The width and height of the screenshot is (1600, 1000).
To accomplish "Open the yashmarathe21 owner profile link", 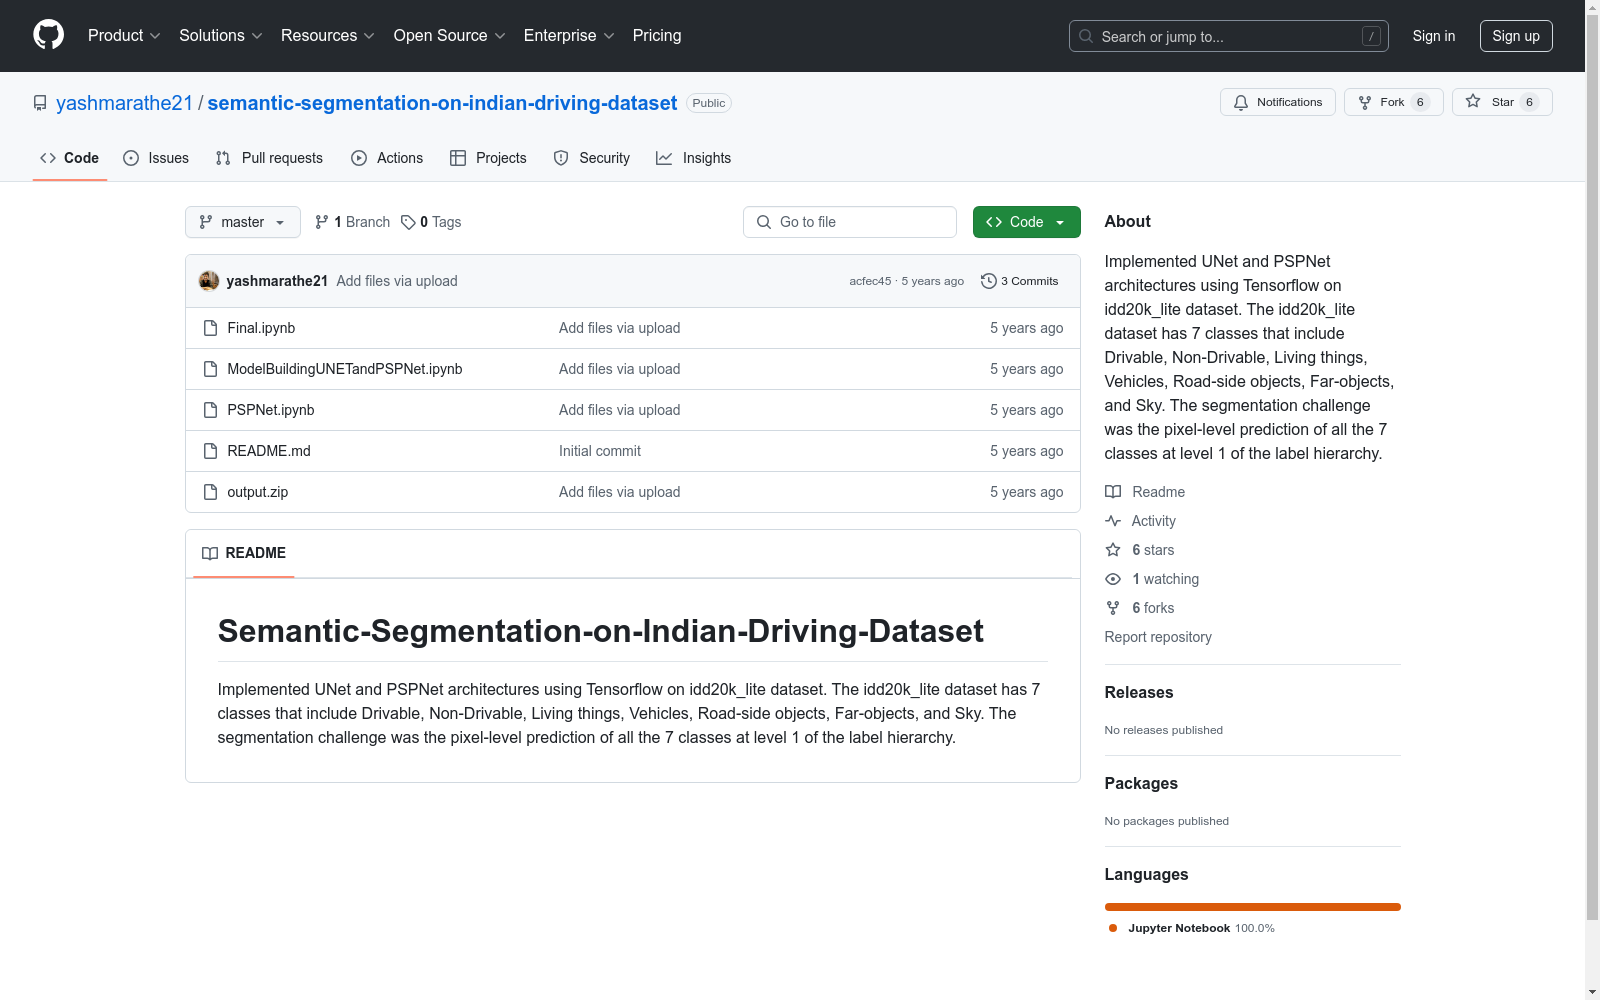I will (124, 103).
